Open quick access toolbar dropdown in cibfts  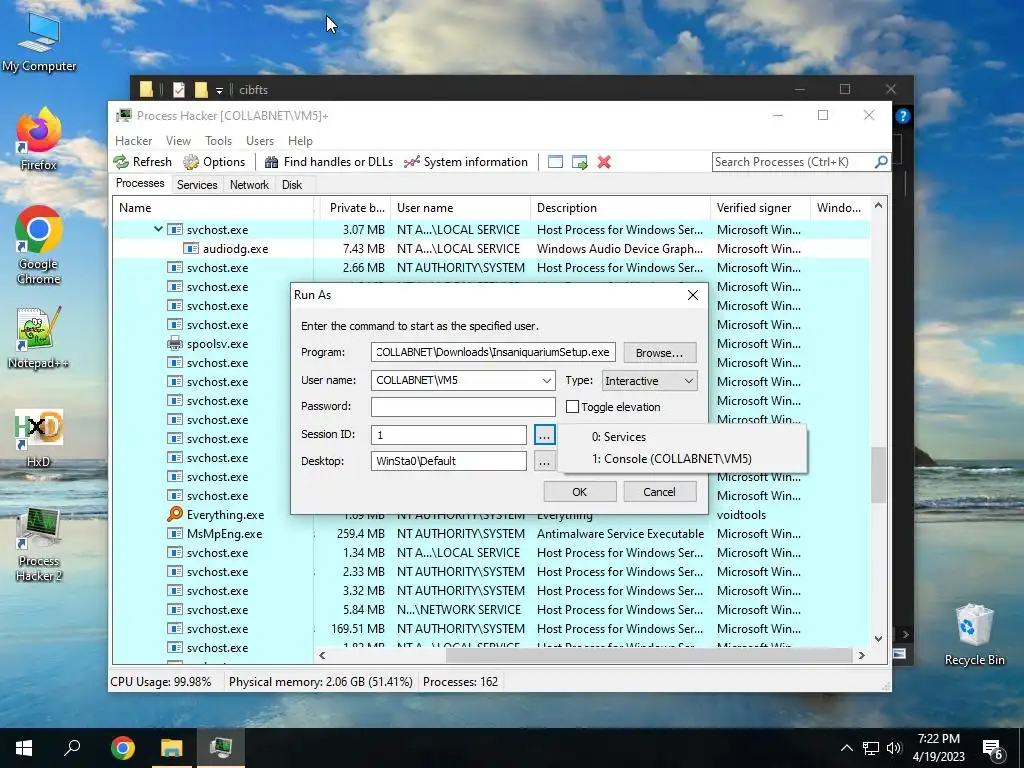pos(219,90)
